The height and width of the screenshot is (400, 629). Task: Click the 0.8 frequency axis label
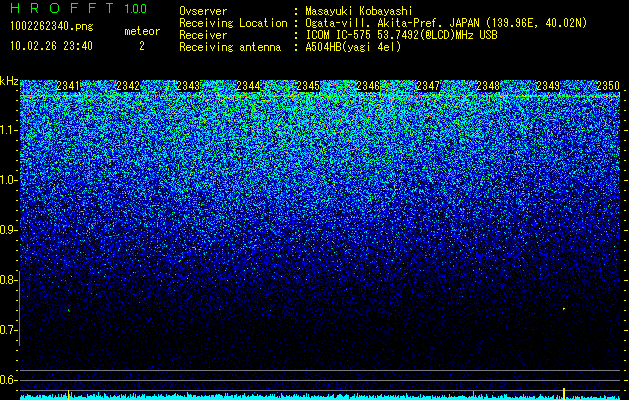coord(7,280)
